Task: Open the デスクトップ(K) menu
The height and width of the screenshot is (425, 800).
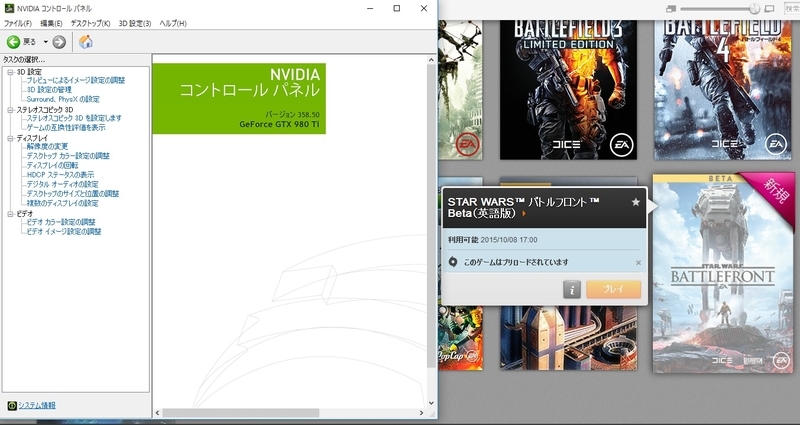Action: (90, 23)
